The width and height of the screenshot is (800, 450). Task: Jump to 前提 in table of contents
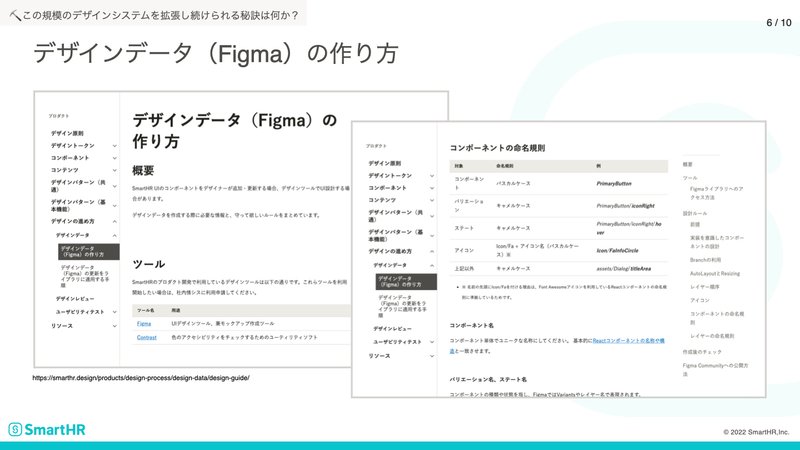pos(695,224)
